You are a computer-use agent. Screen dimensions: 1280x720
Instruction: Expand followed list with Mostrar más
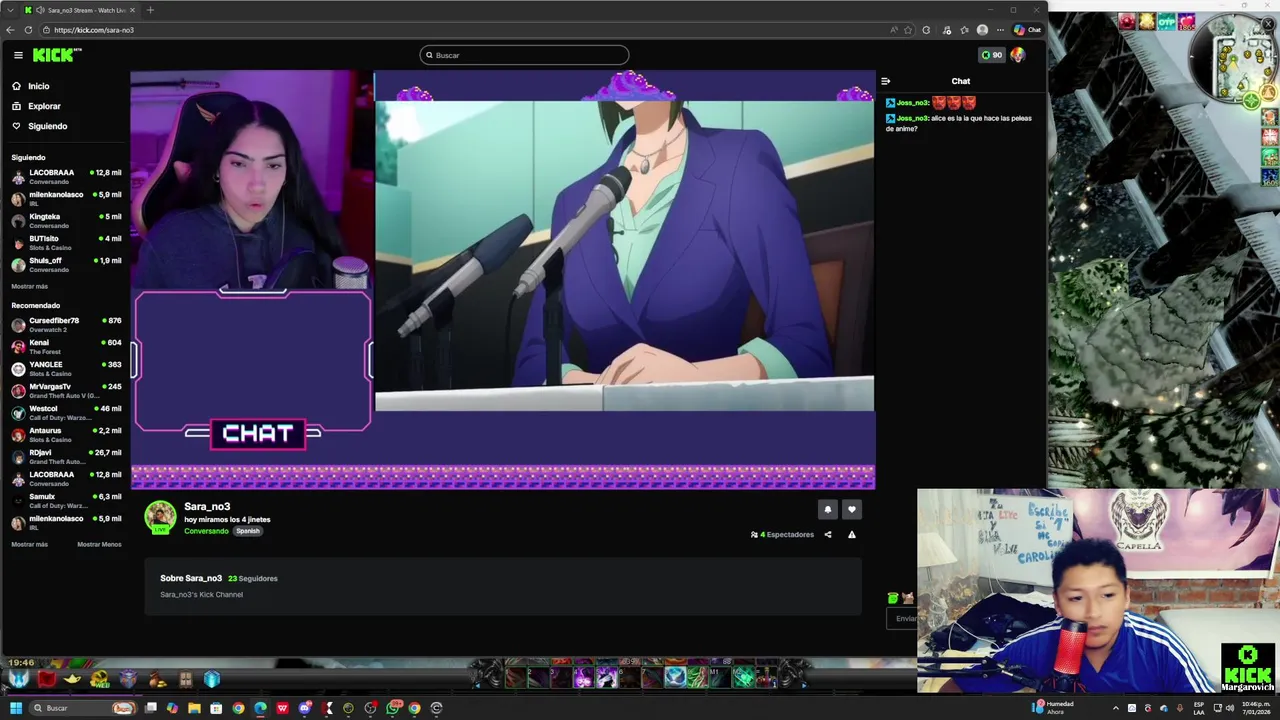[29, 286]
